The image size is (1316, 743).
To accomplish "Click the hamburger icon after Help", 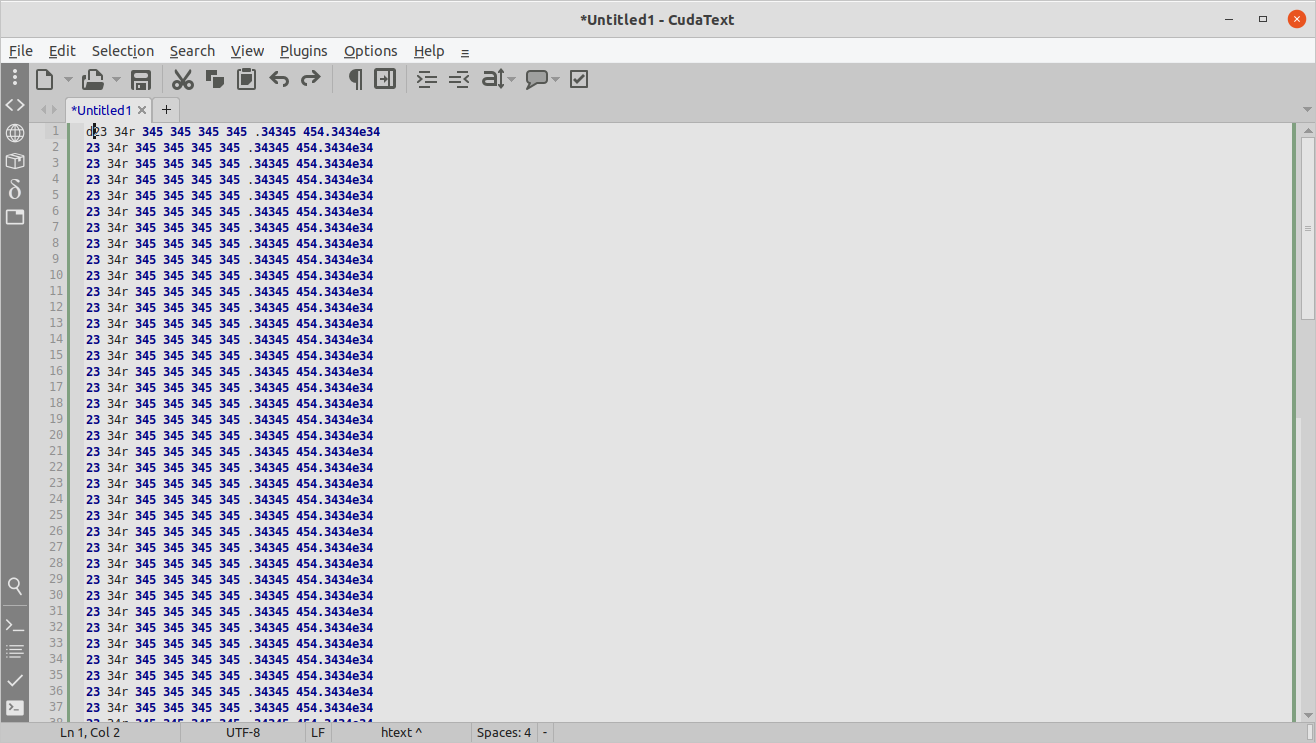I will click(x=465, y=52).
